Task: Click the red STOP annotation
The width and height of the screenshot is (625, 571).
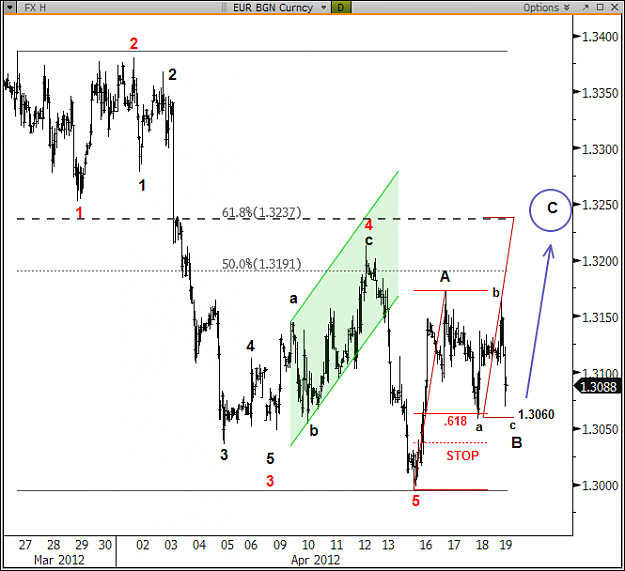Action: click(462, 455)
